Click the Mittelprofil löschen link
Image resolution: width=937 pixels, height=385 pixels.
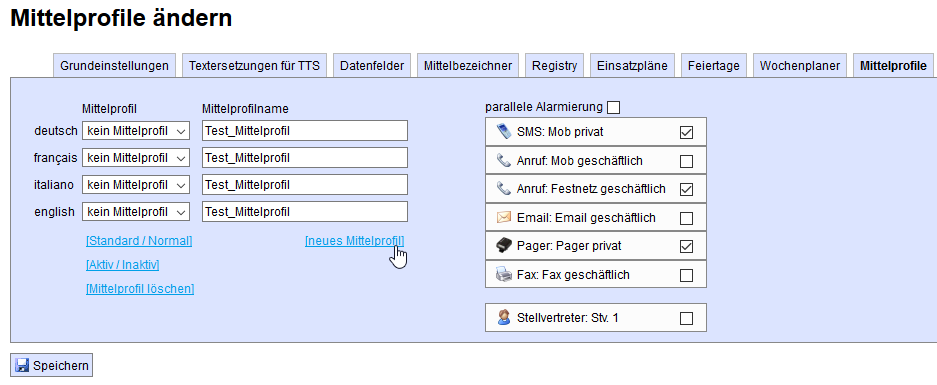[140, 289]
